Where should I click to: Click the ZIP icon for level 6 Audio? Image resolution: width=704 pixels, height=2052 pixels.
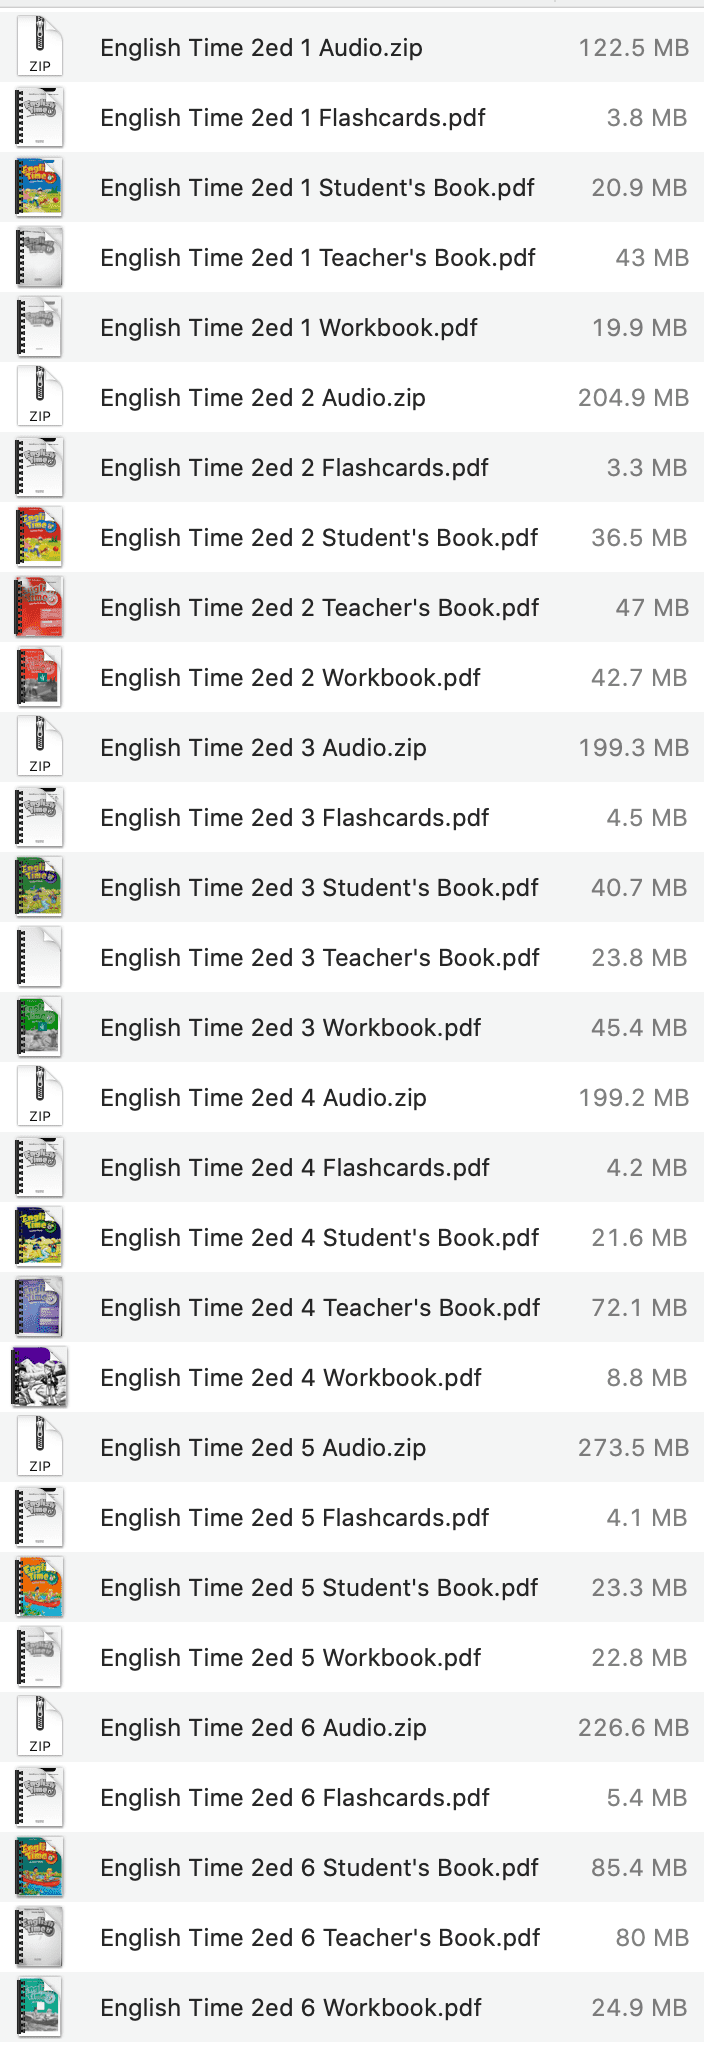[x=39, y=1727]
